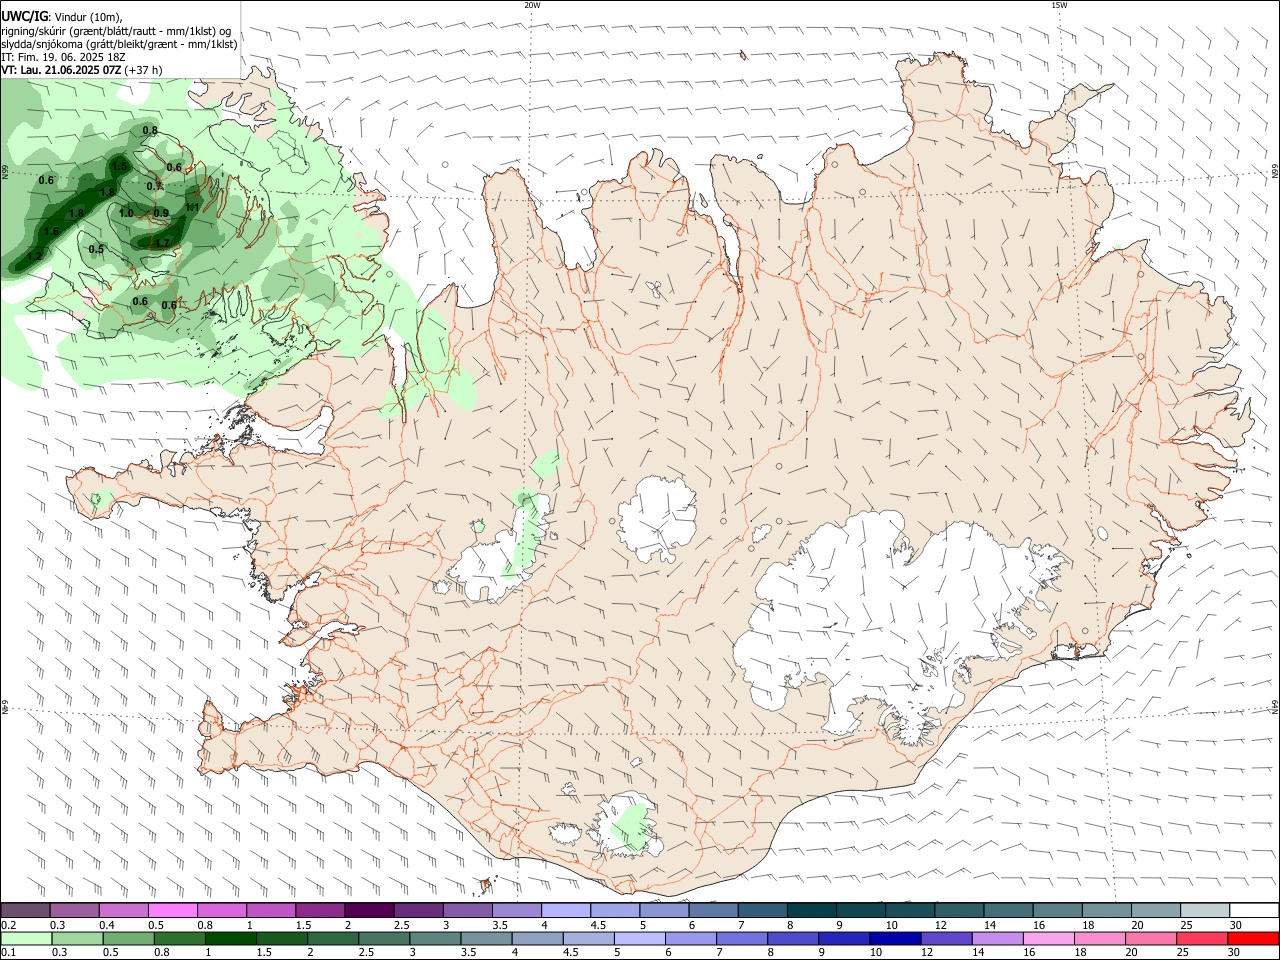Click the lower scale label 0.1

point(8,953)
